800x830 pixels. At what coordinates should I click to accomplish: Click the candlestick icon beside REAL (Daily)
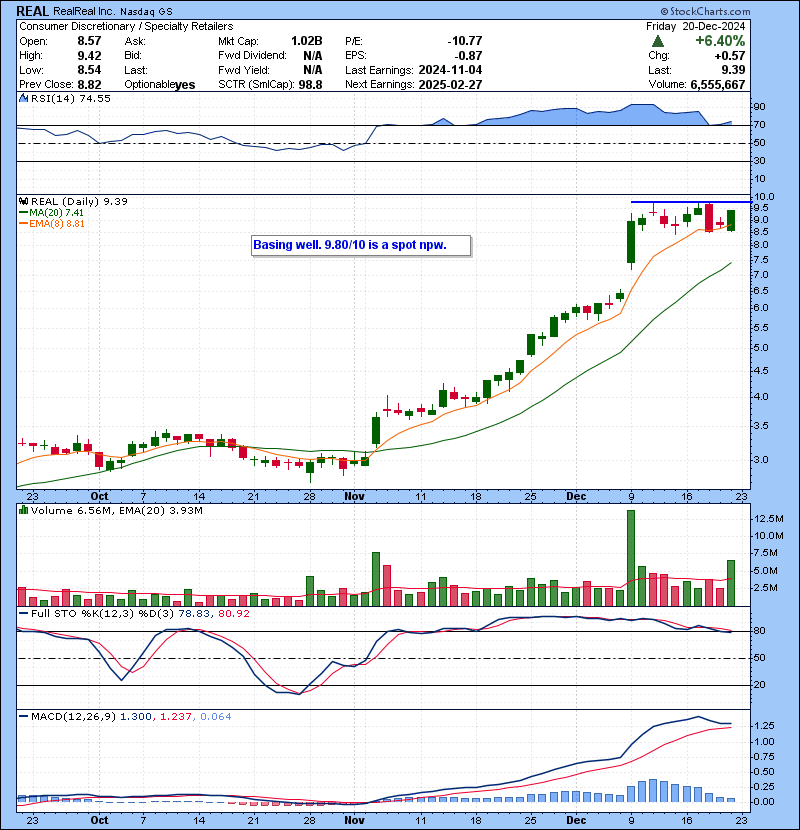click(x=23, y=201)
